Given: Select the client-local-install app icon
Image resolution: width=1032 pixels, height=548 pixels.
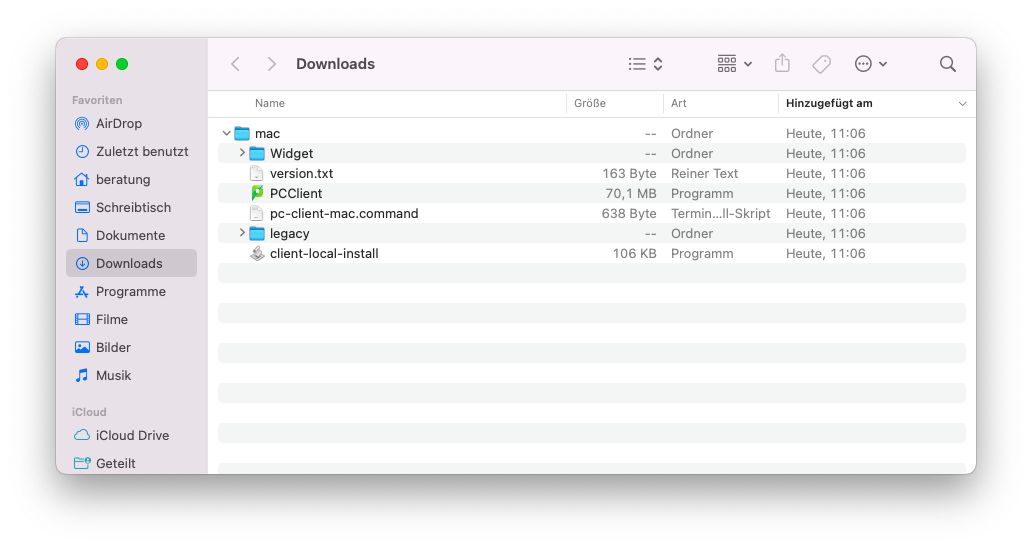Looking at the screenshot, I should 257,254.
